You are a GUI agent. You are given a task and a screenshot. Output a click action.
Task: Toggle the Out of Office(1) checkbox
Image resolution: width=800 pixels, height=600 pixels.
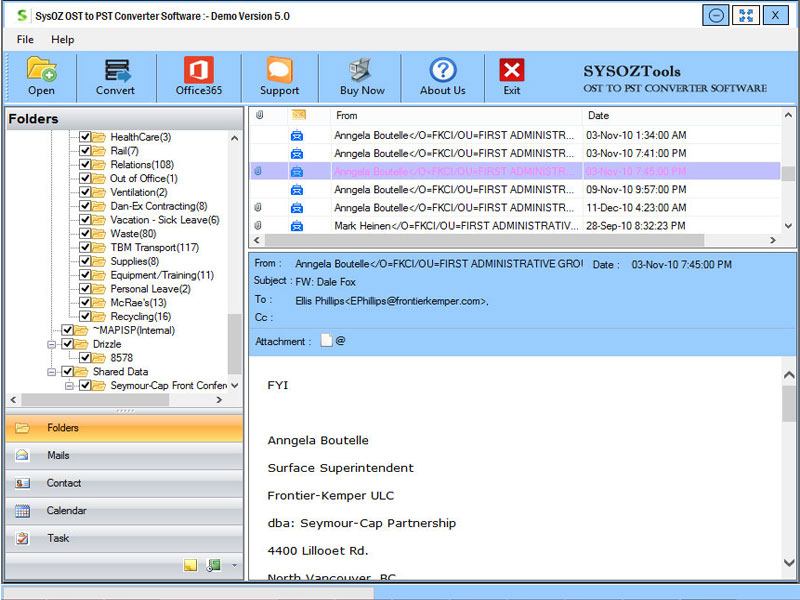click(x=85, y=178)
